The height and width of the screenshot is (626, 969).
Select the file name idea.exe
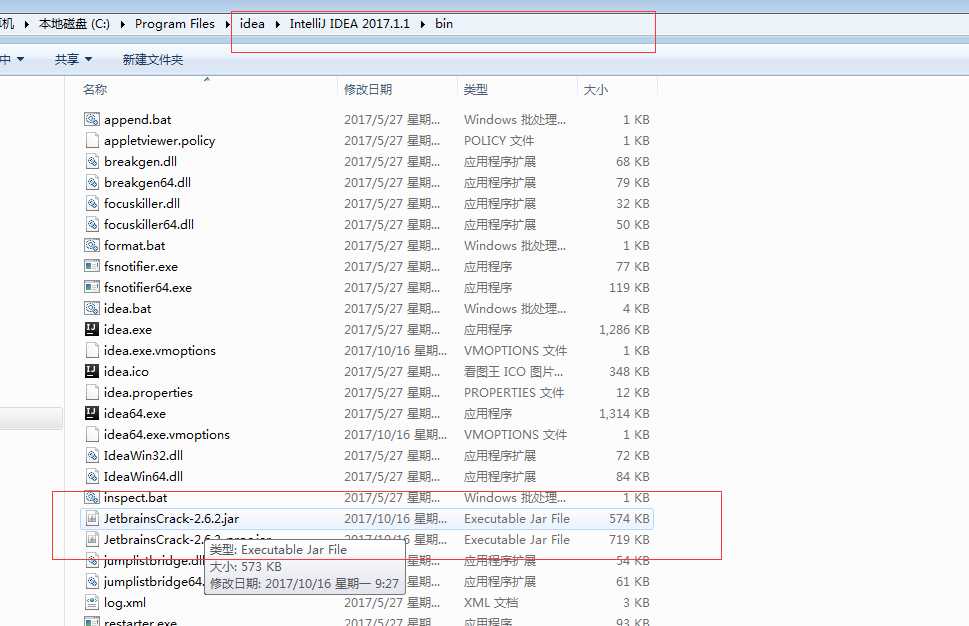128,329
